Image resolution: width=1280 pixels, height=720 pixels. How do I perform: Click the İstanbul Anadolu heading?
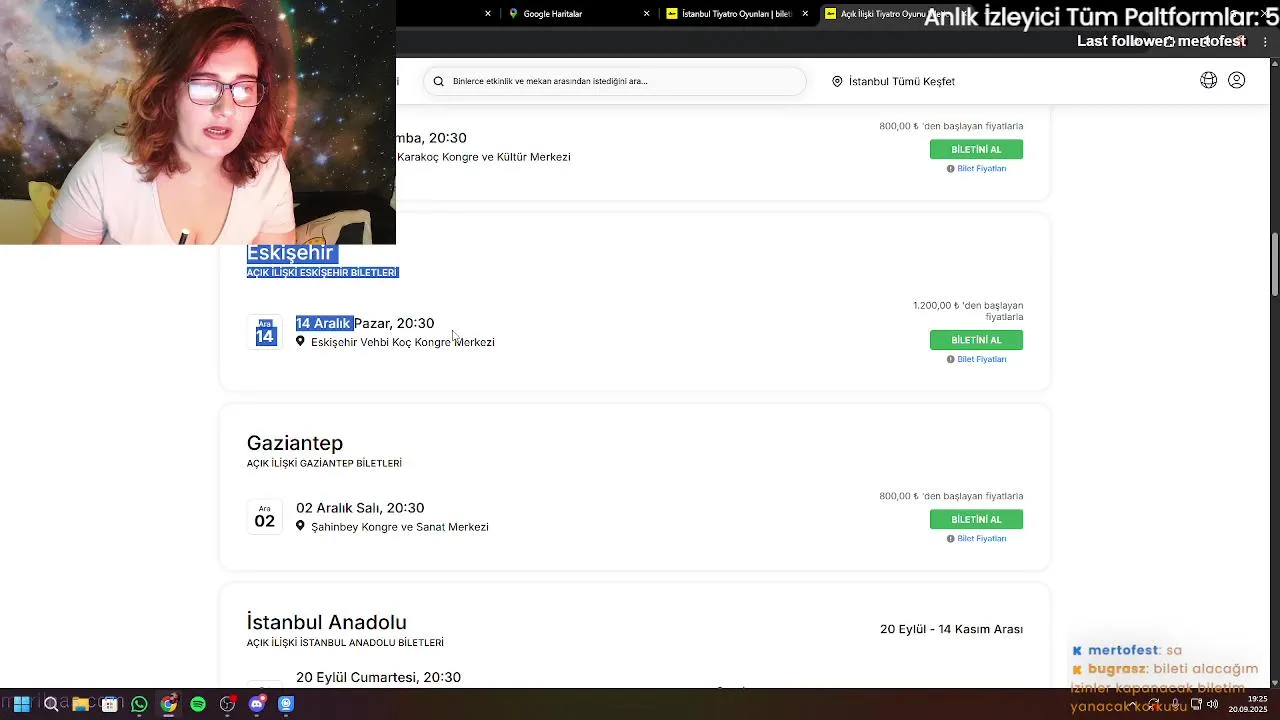(x=327, y=622)
